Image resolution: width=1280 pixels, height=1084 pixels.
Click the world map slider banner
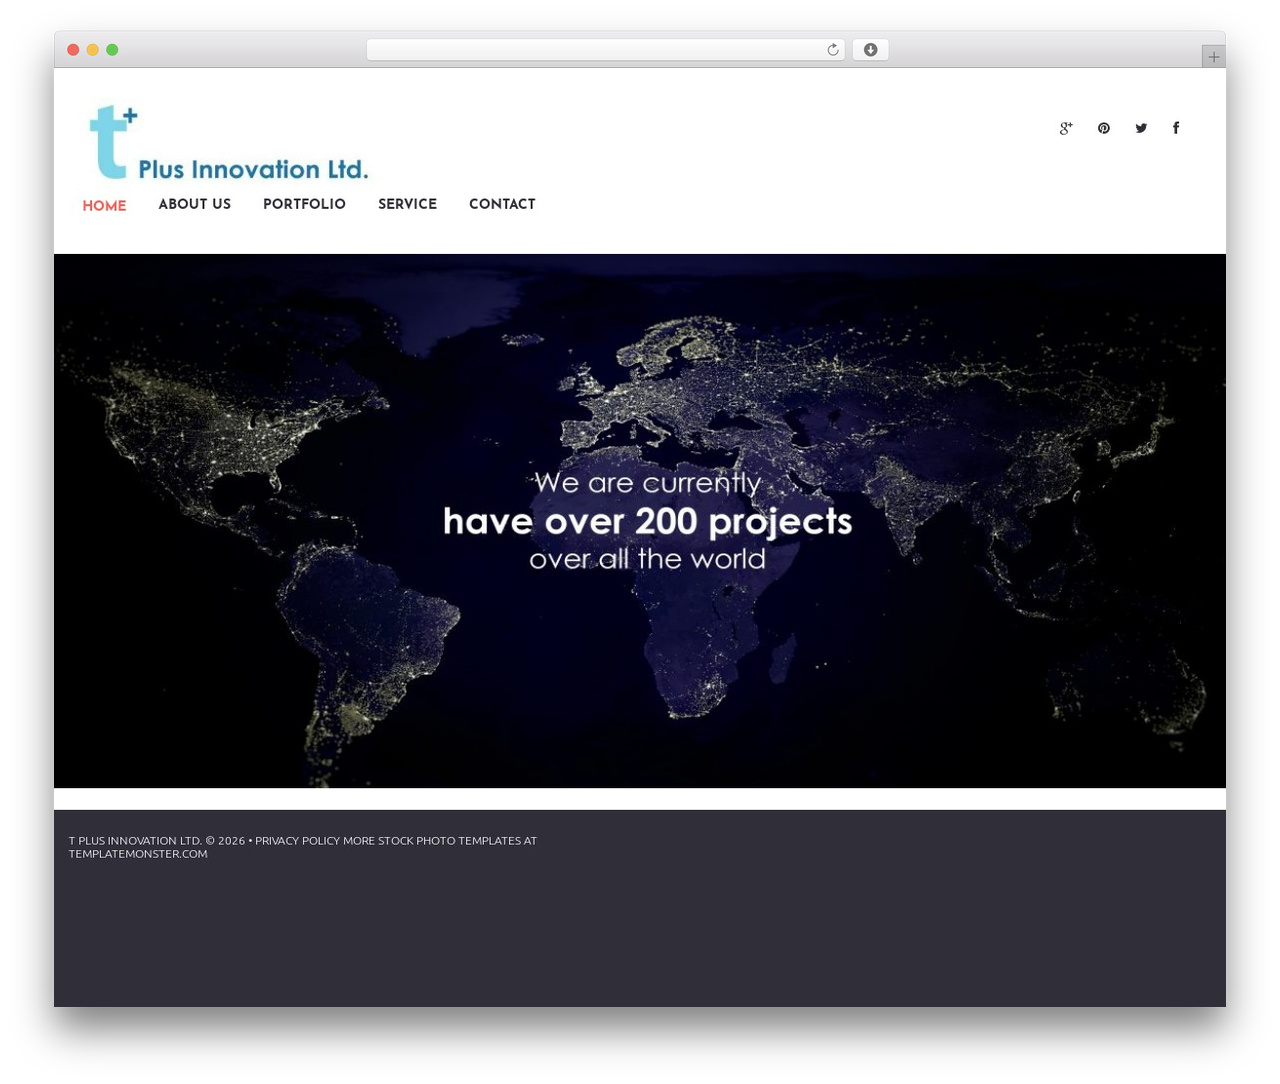[x=640, y=521]
